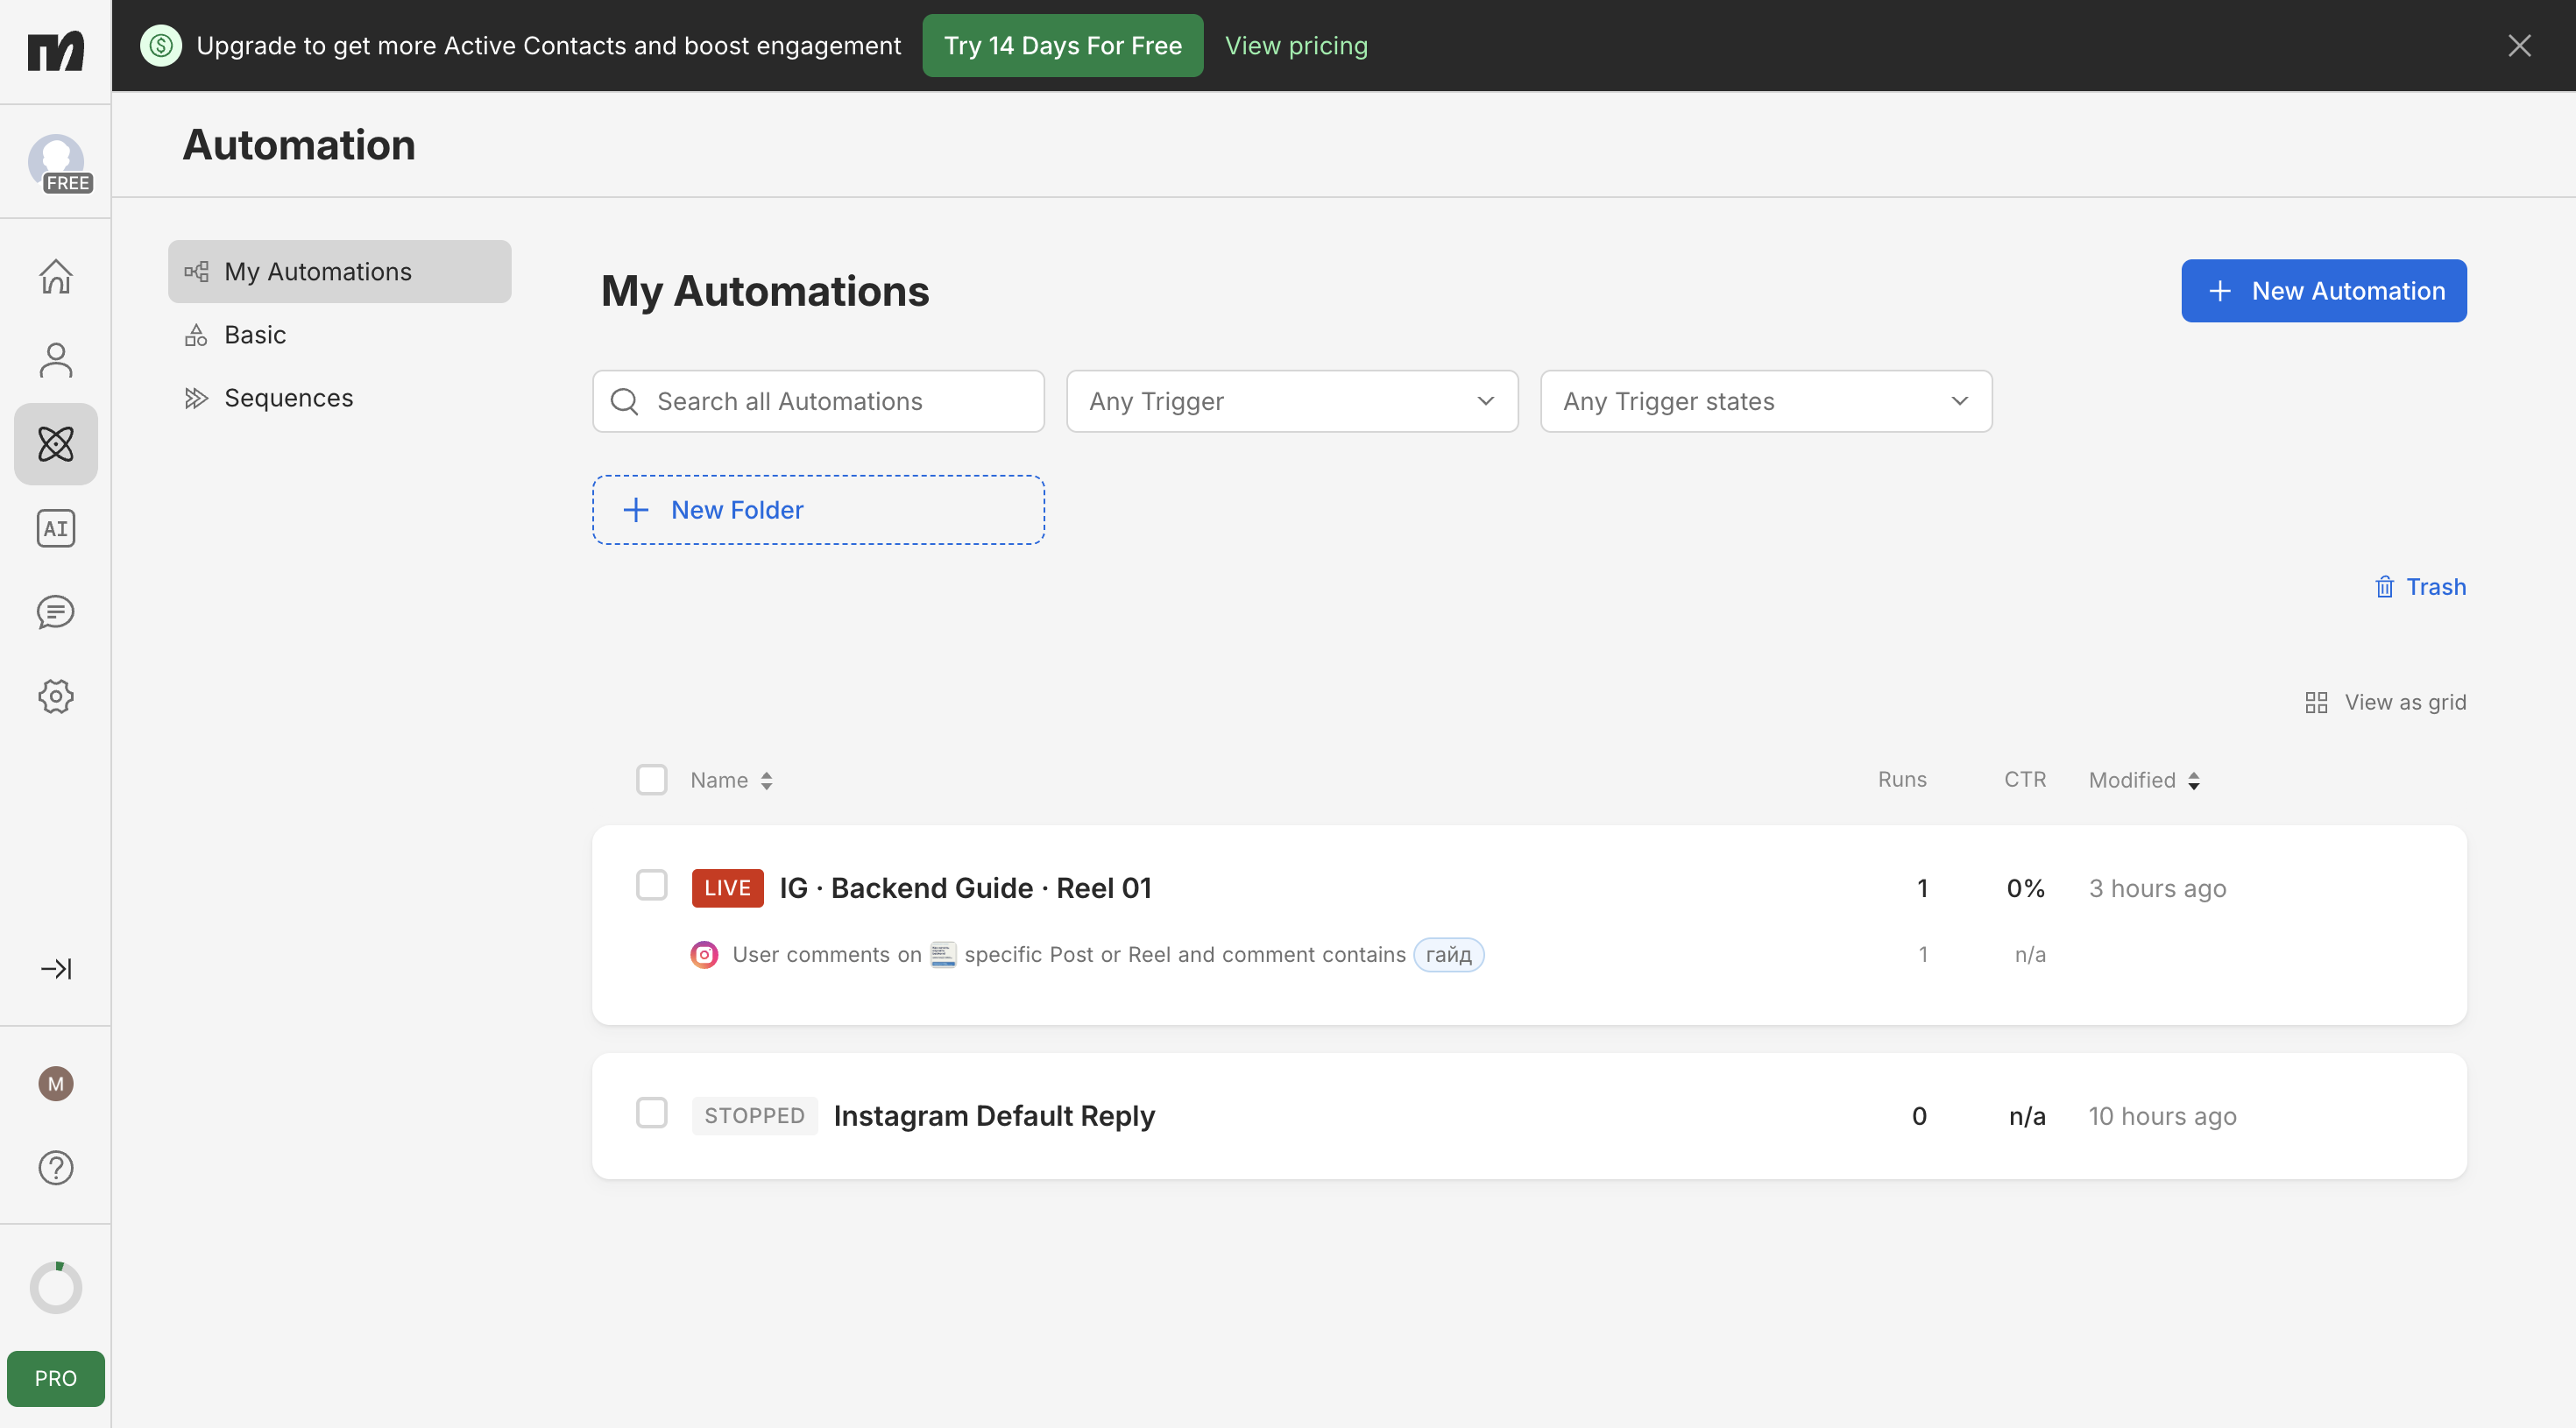Check the Instagram Default Reply row
This screenshot has height=1428, width=2576.
tap(652, 1112)
